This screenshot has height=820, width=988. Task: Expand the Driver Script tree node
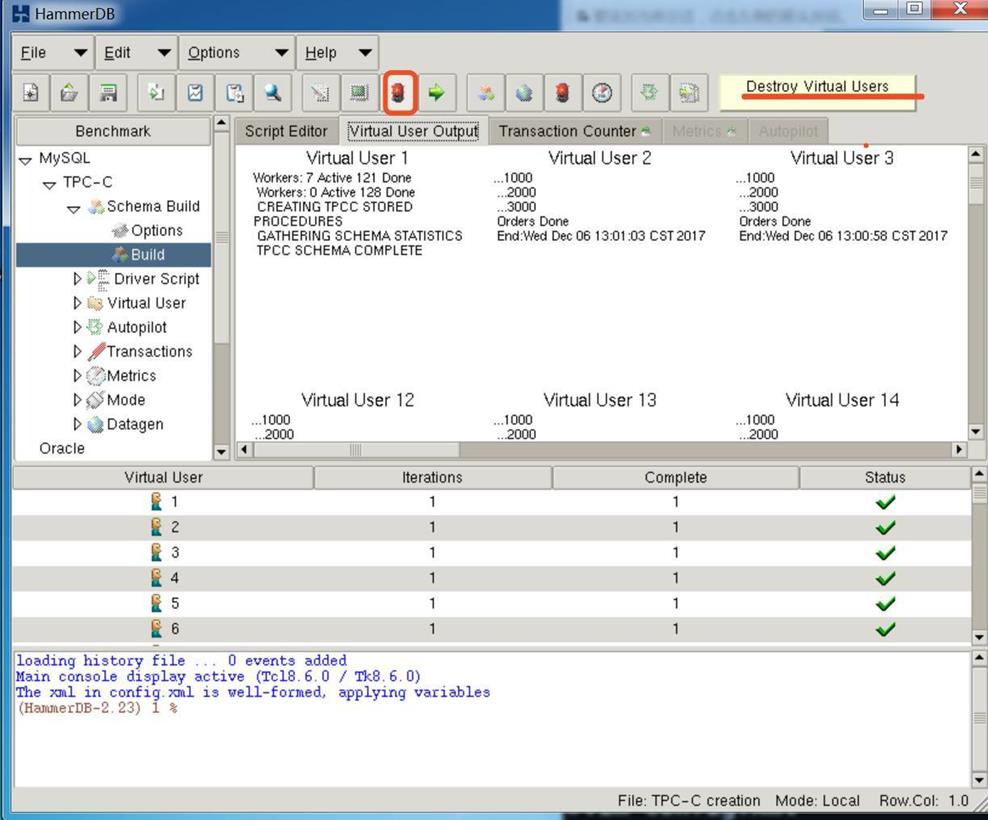[78, 279]
